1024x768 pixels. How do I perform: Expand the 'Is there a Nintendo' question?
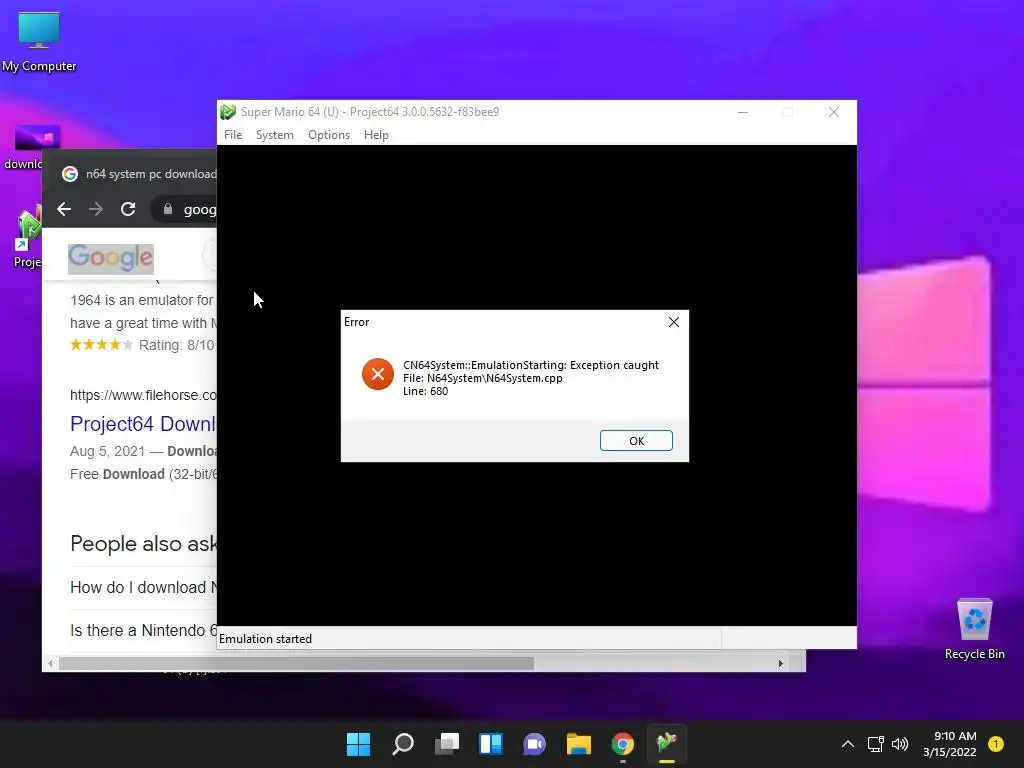(x=143, y=630)
